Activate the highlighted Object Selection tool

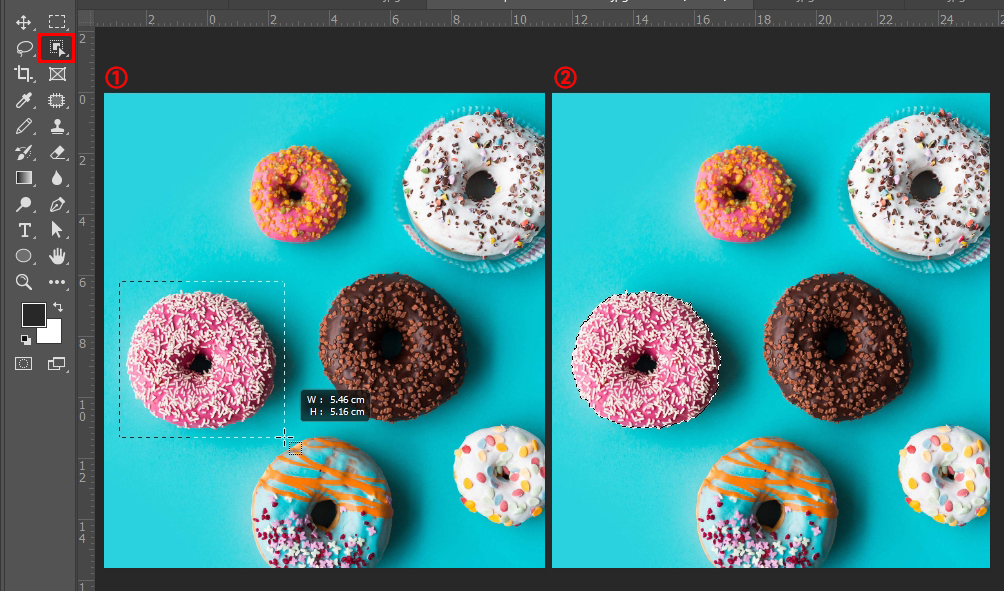tap(57, 48)
